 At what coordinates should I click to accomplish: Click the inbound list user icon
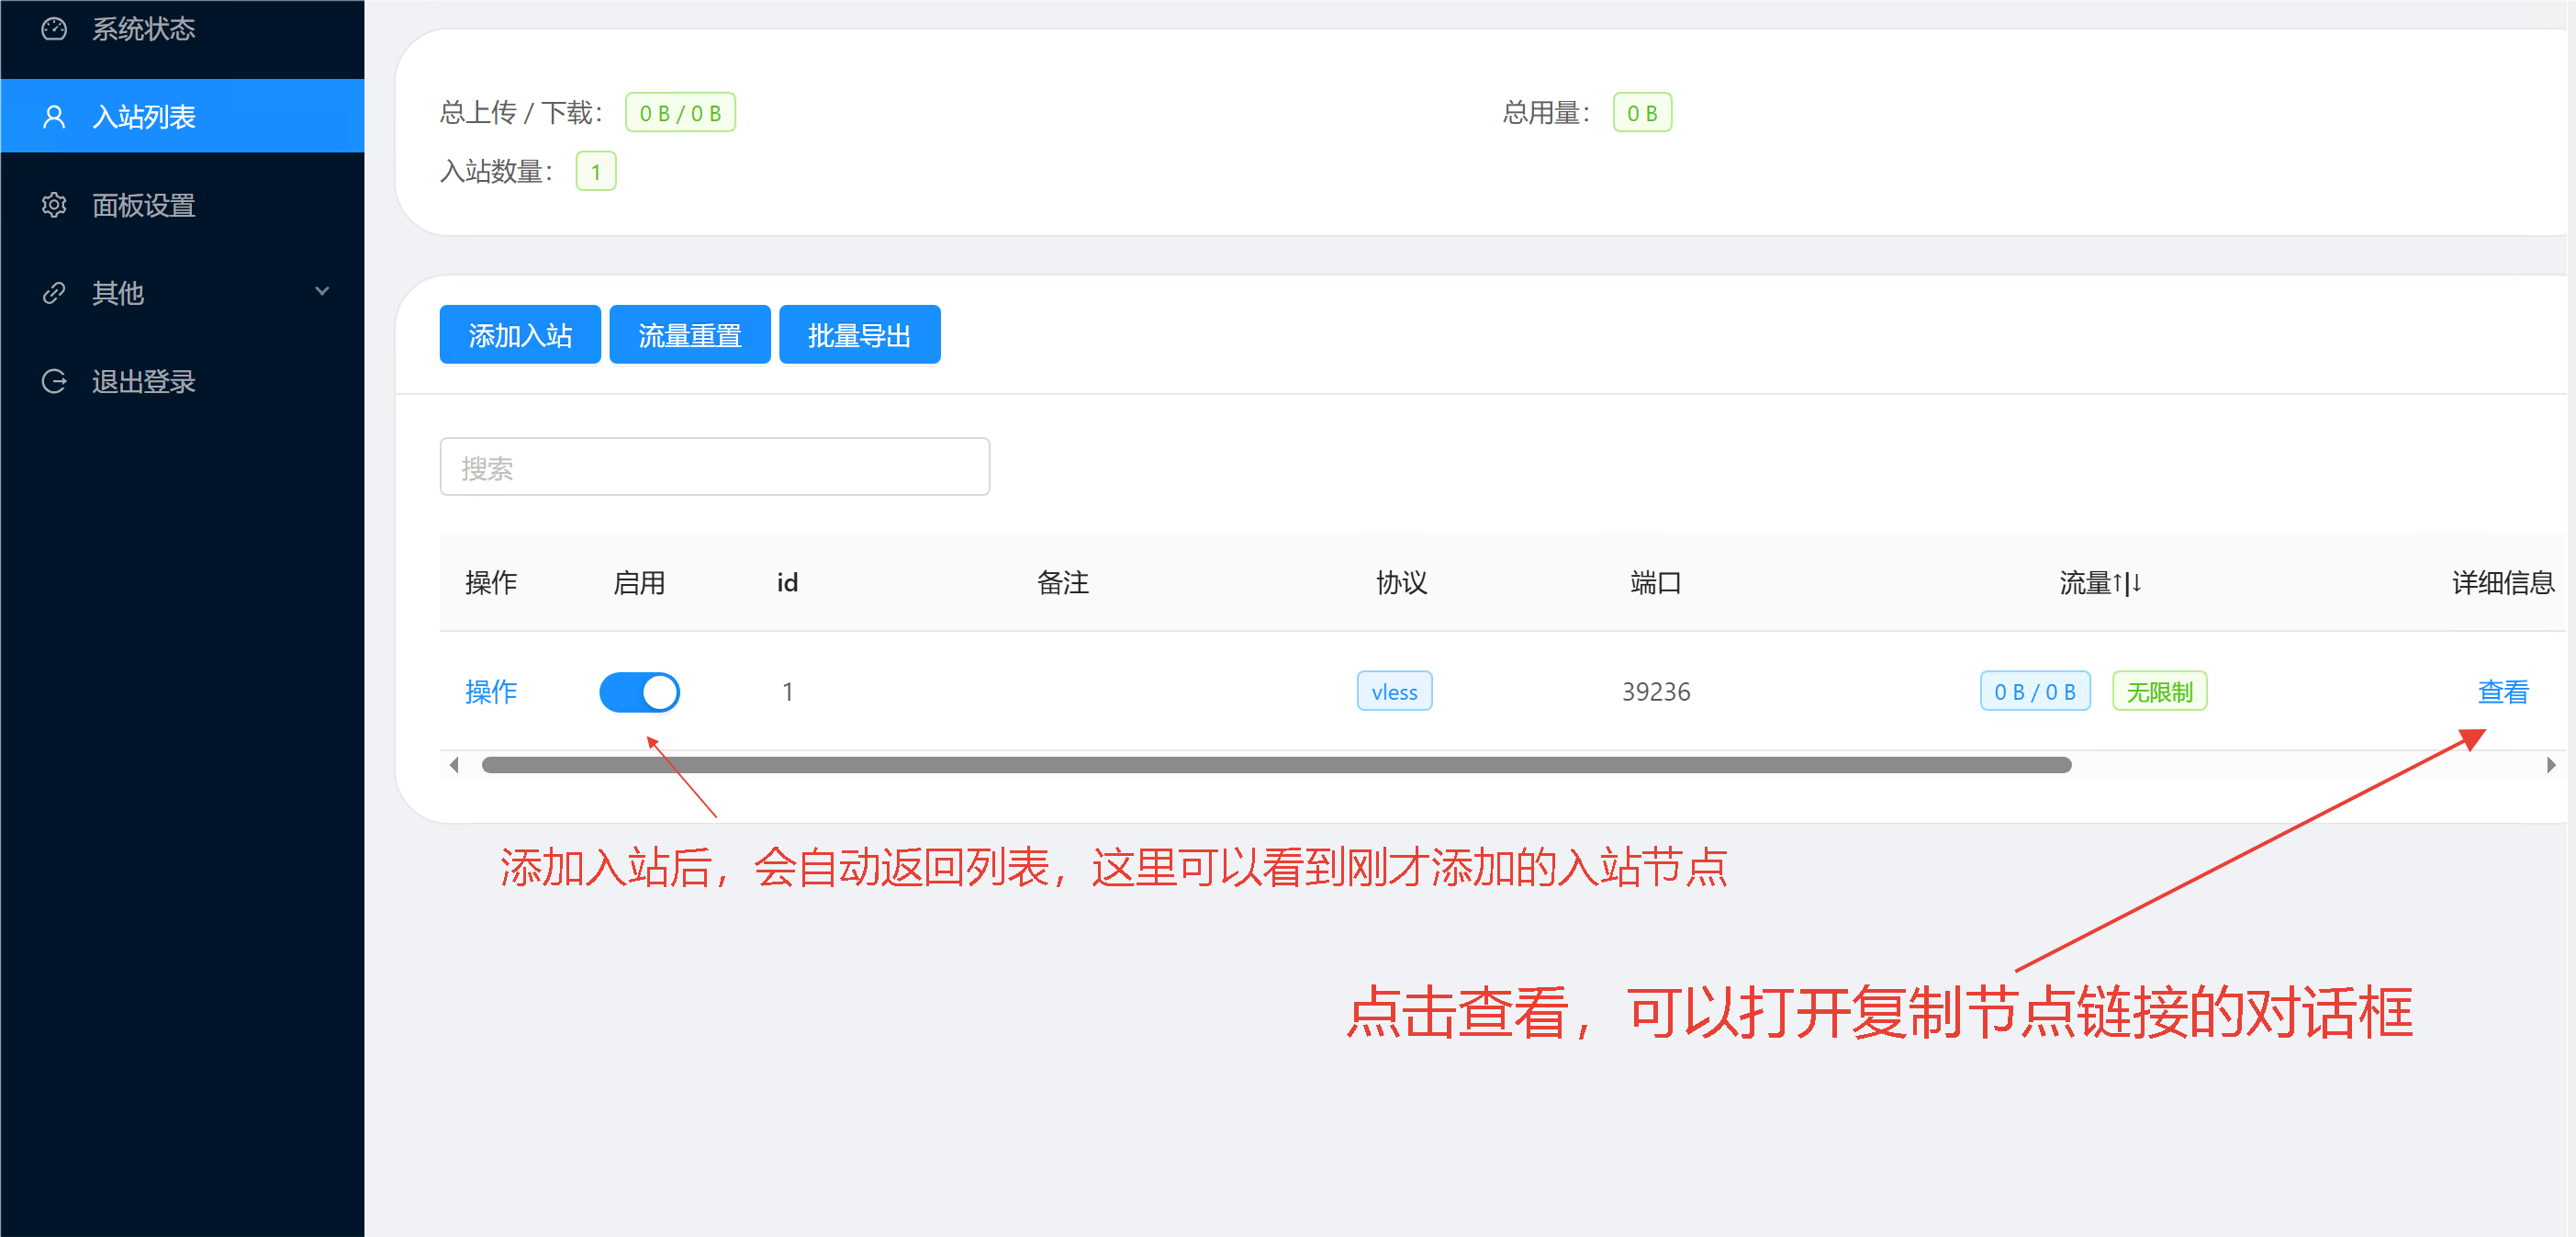click(54, 117)
